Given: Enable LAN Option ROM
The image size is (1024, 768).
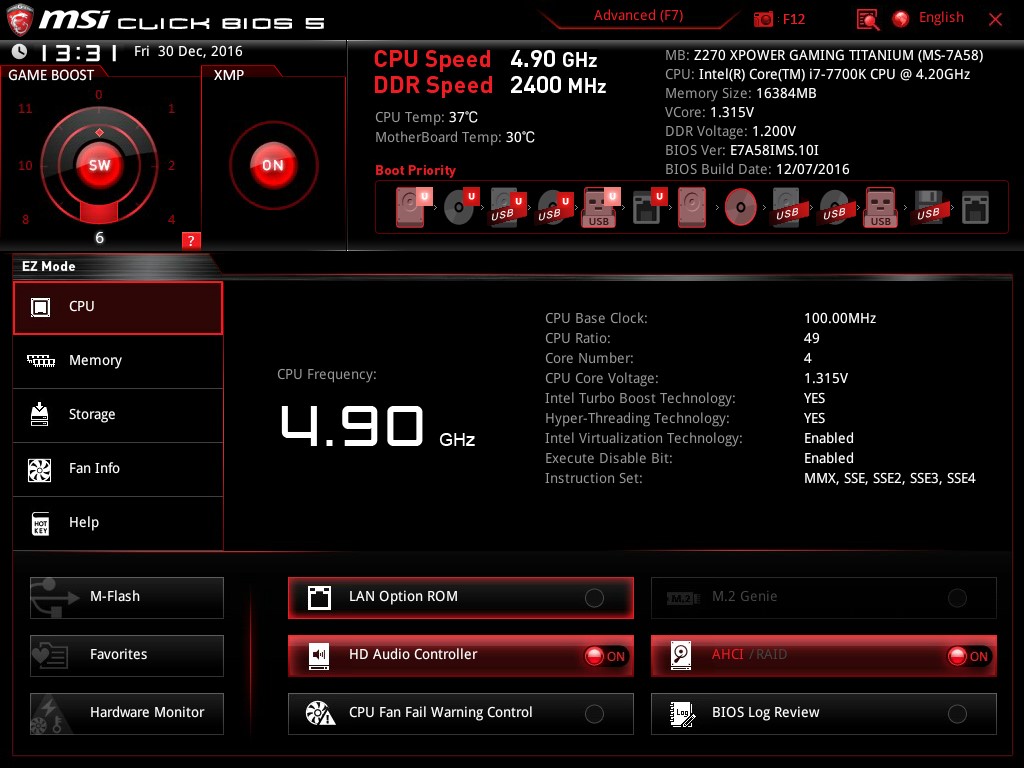Looking at the screenshot, I should [x=594, y=598].
